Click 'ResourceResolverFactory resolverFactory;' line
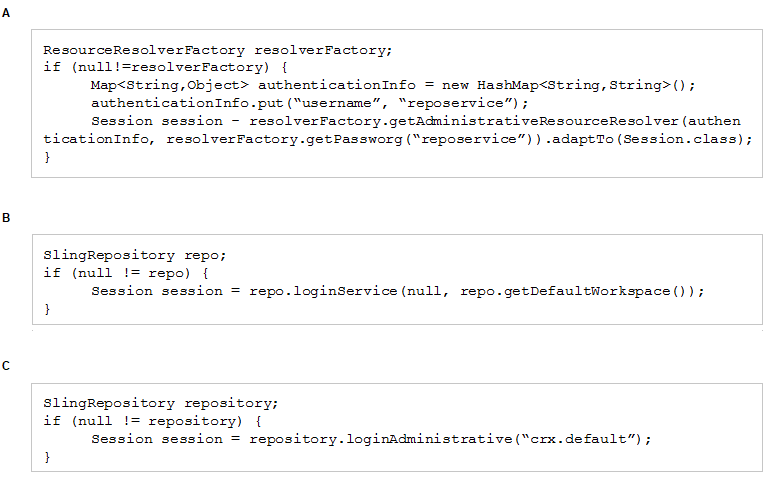This screenshot has height=492, width=784. pos(218,50)
